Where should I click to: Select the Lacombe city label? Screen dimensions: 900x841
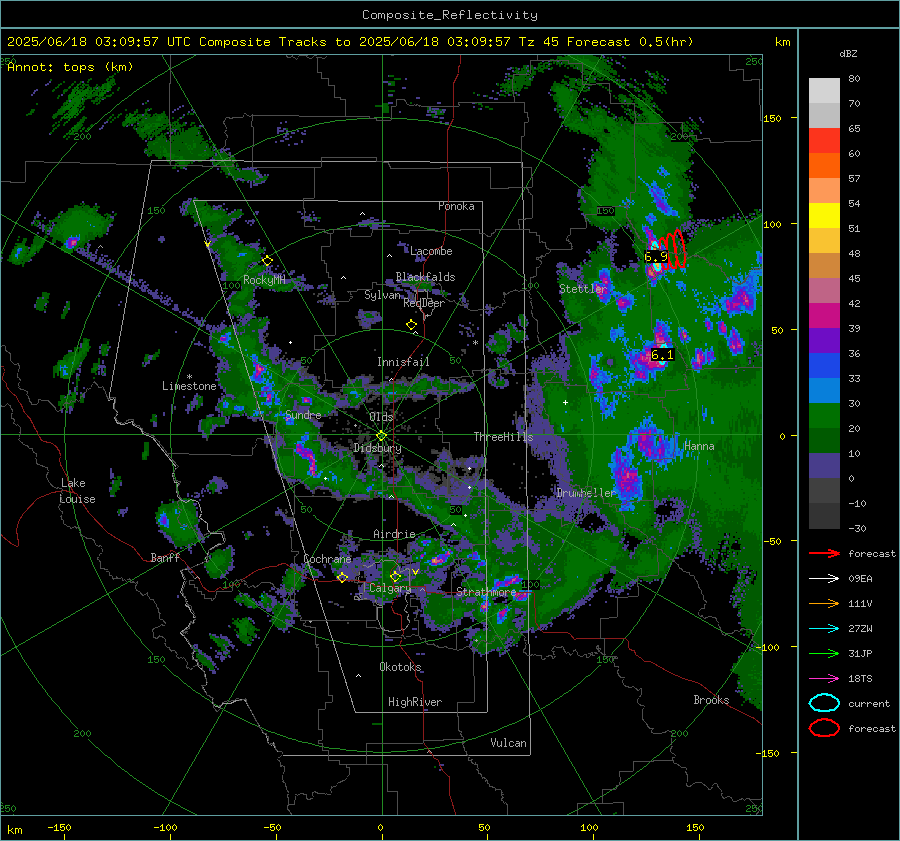431,251
